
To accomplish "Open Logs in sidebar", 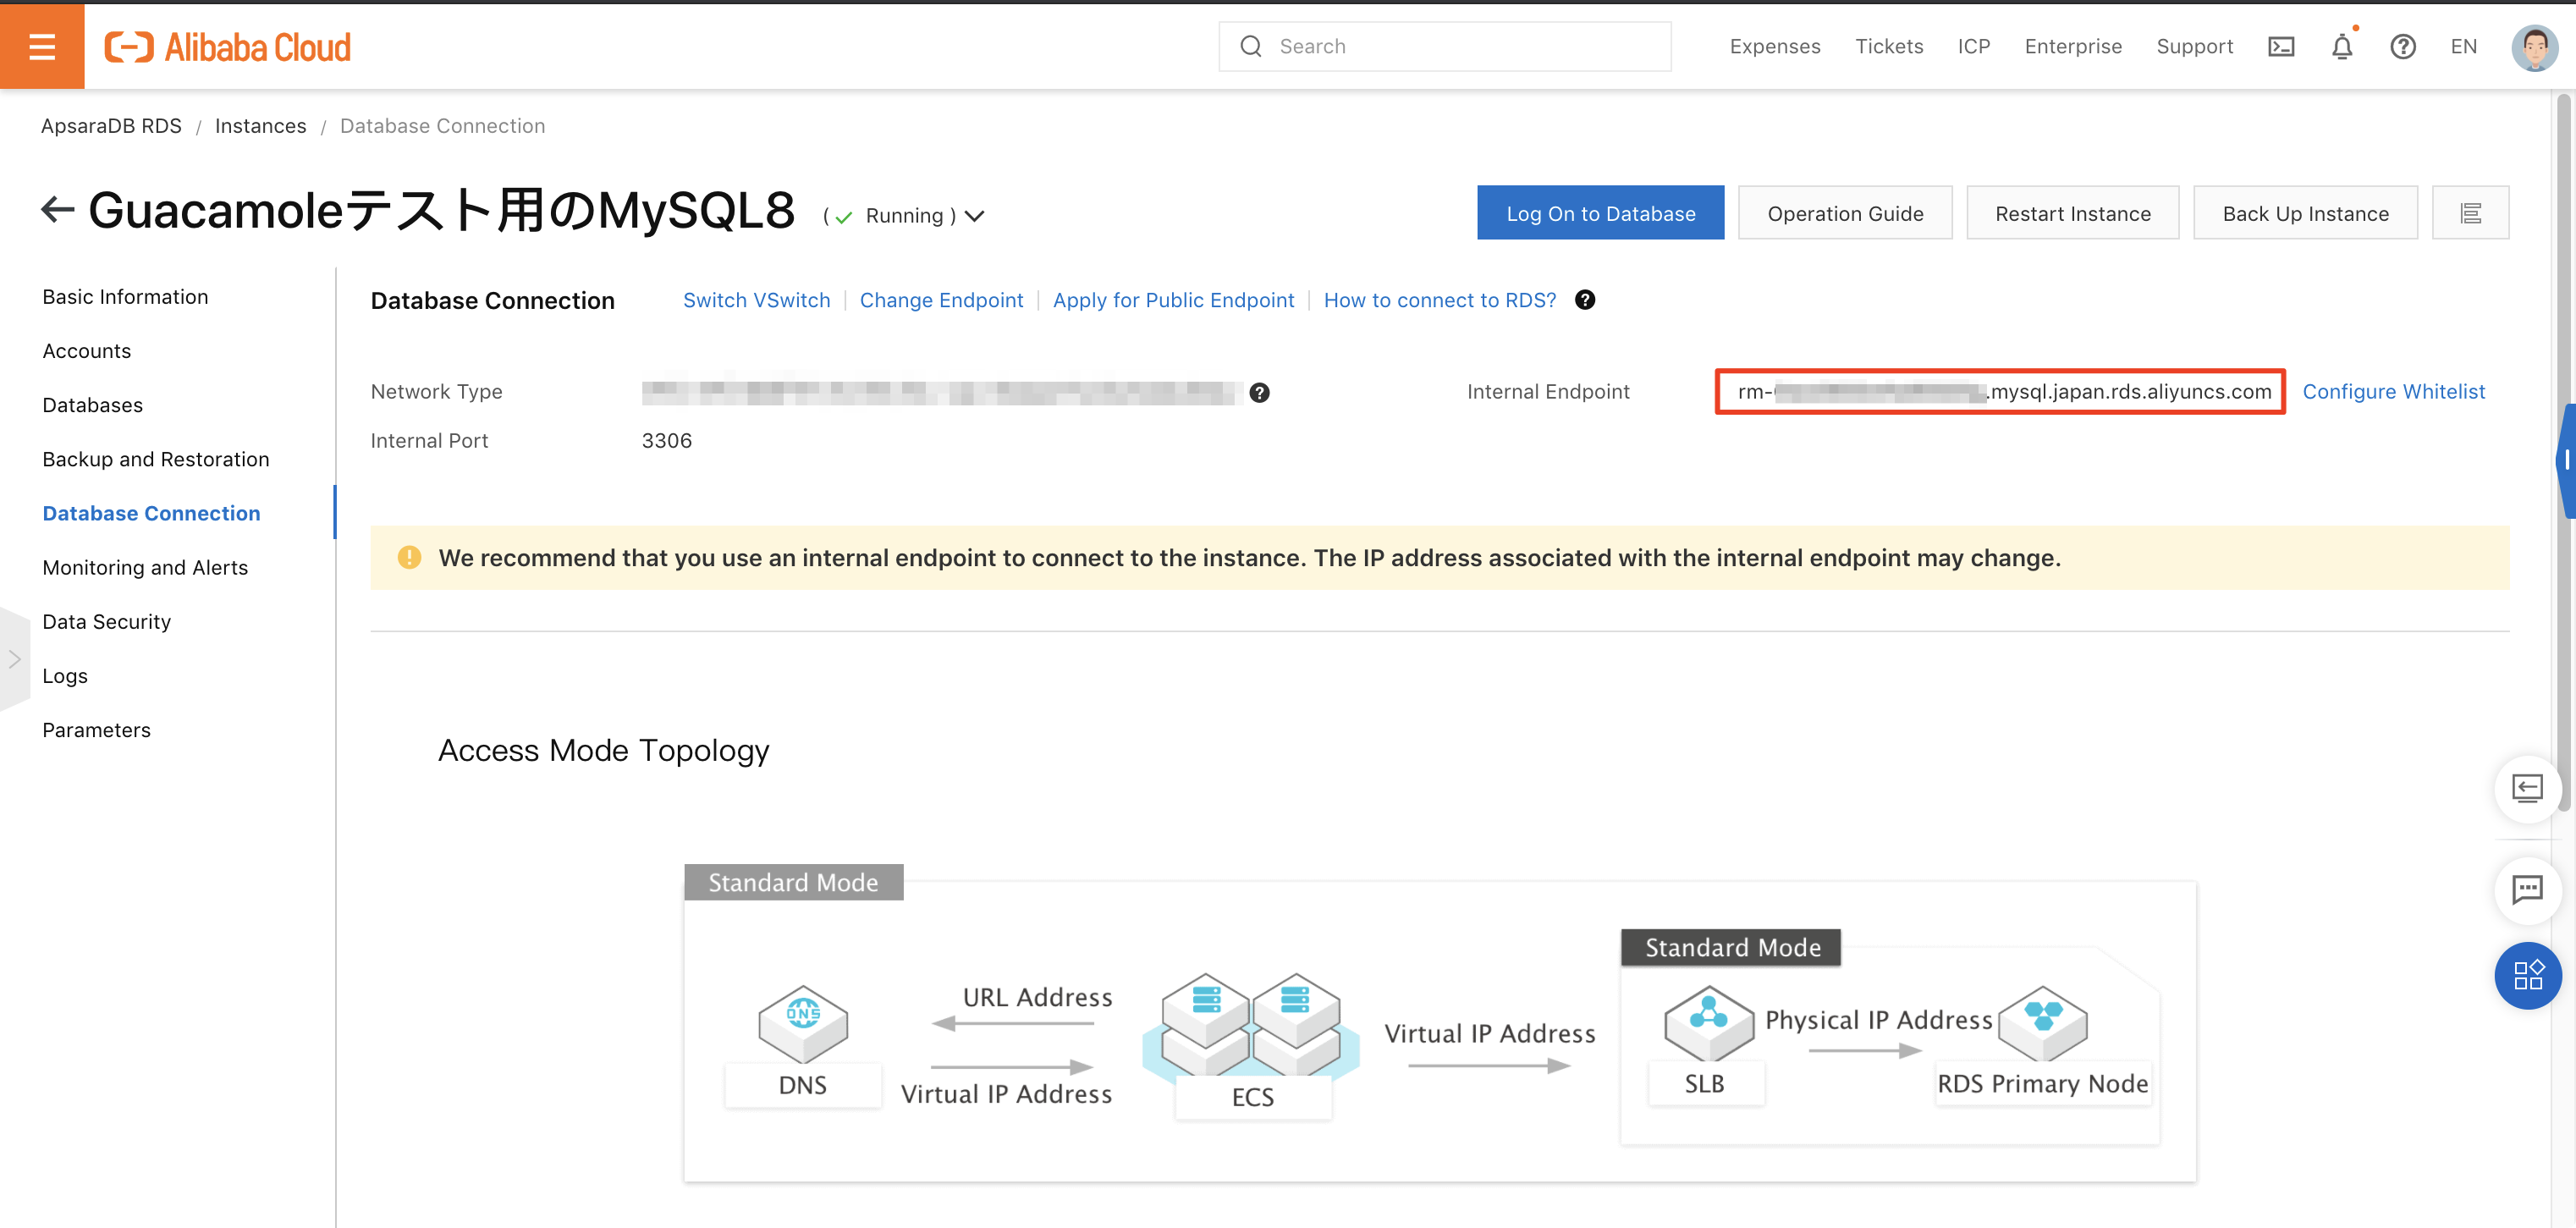I will point(65,676).
